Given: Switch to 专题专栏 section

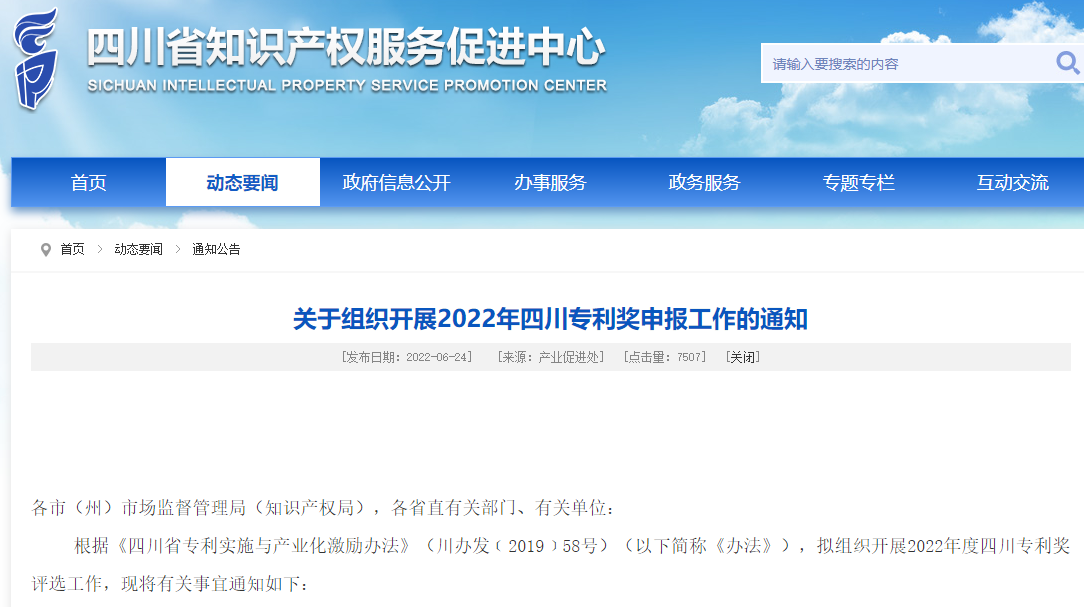Looking at the screenshot, I should 858,183.
